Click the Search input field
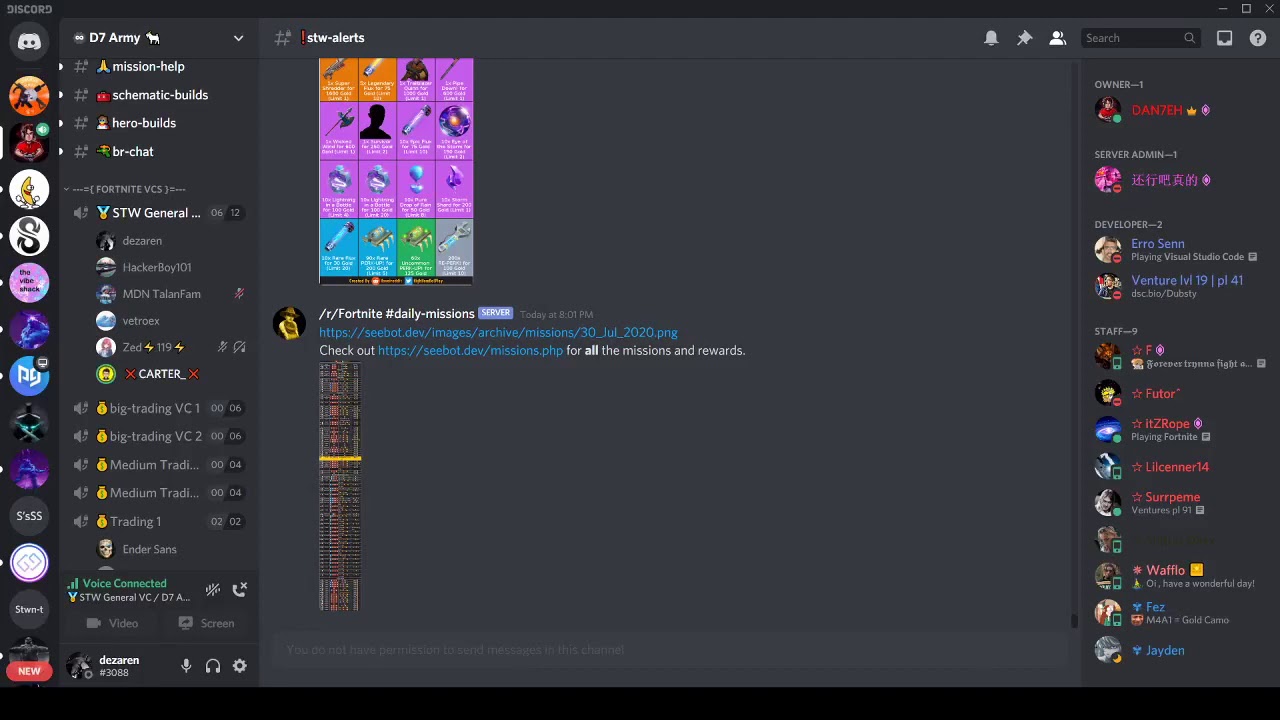The image size is (1280, 720). pos(1140,38)
